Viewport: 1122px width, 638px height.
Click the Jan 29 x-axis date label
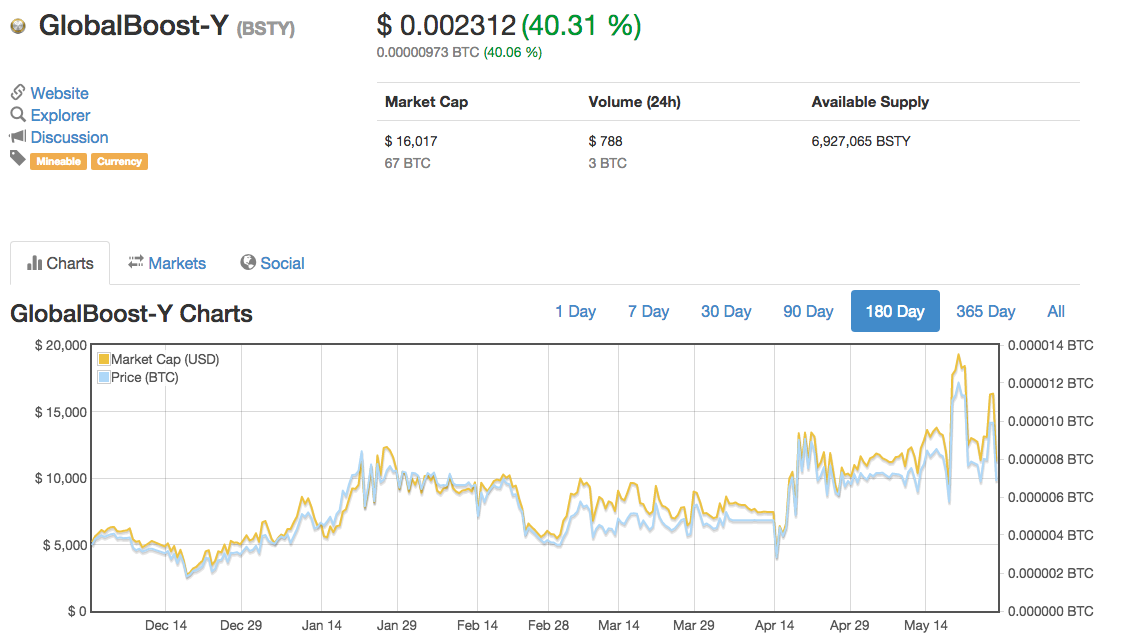tap(397, 625)
